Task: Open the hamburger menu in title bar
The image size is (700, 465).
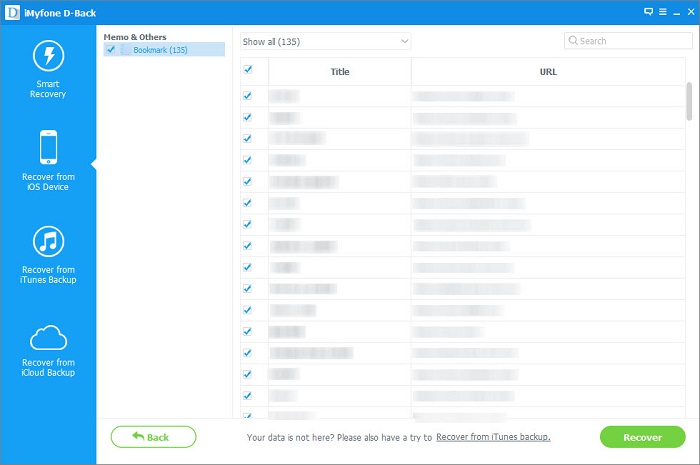Action: 663,12
